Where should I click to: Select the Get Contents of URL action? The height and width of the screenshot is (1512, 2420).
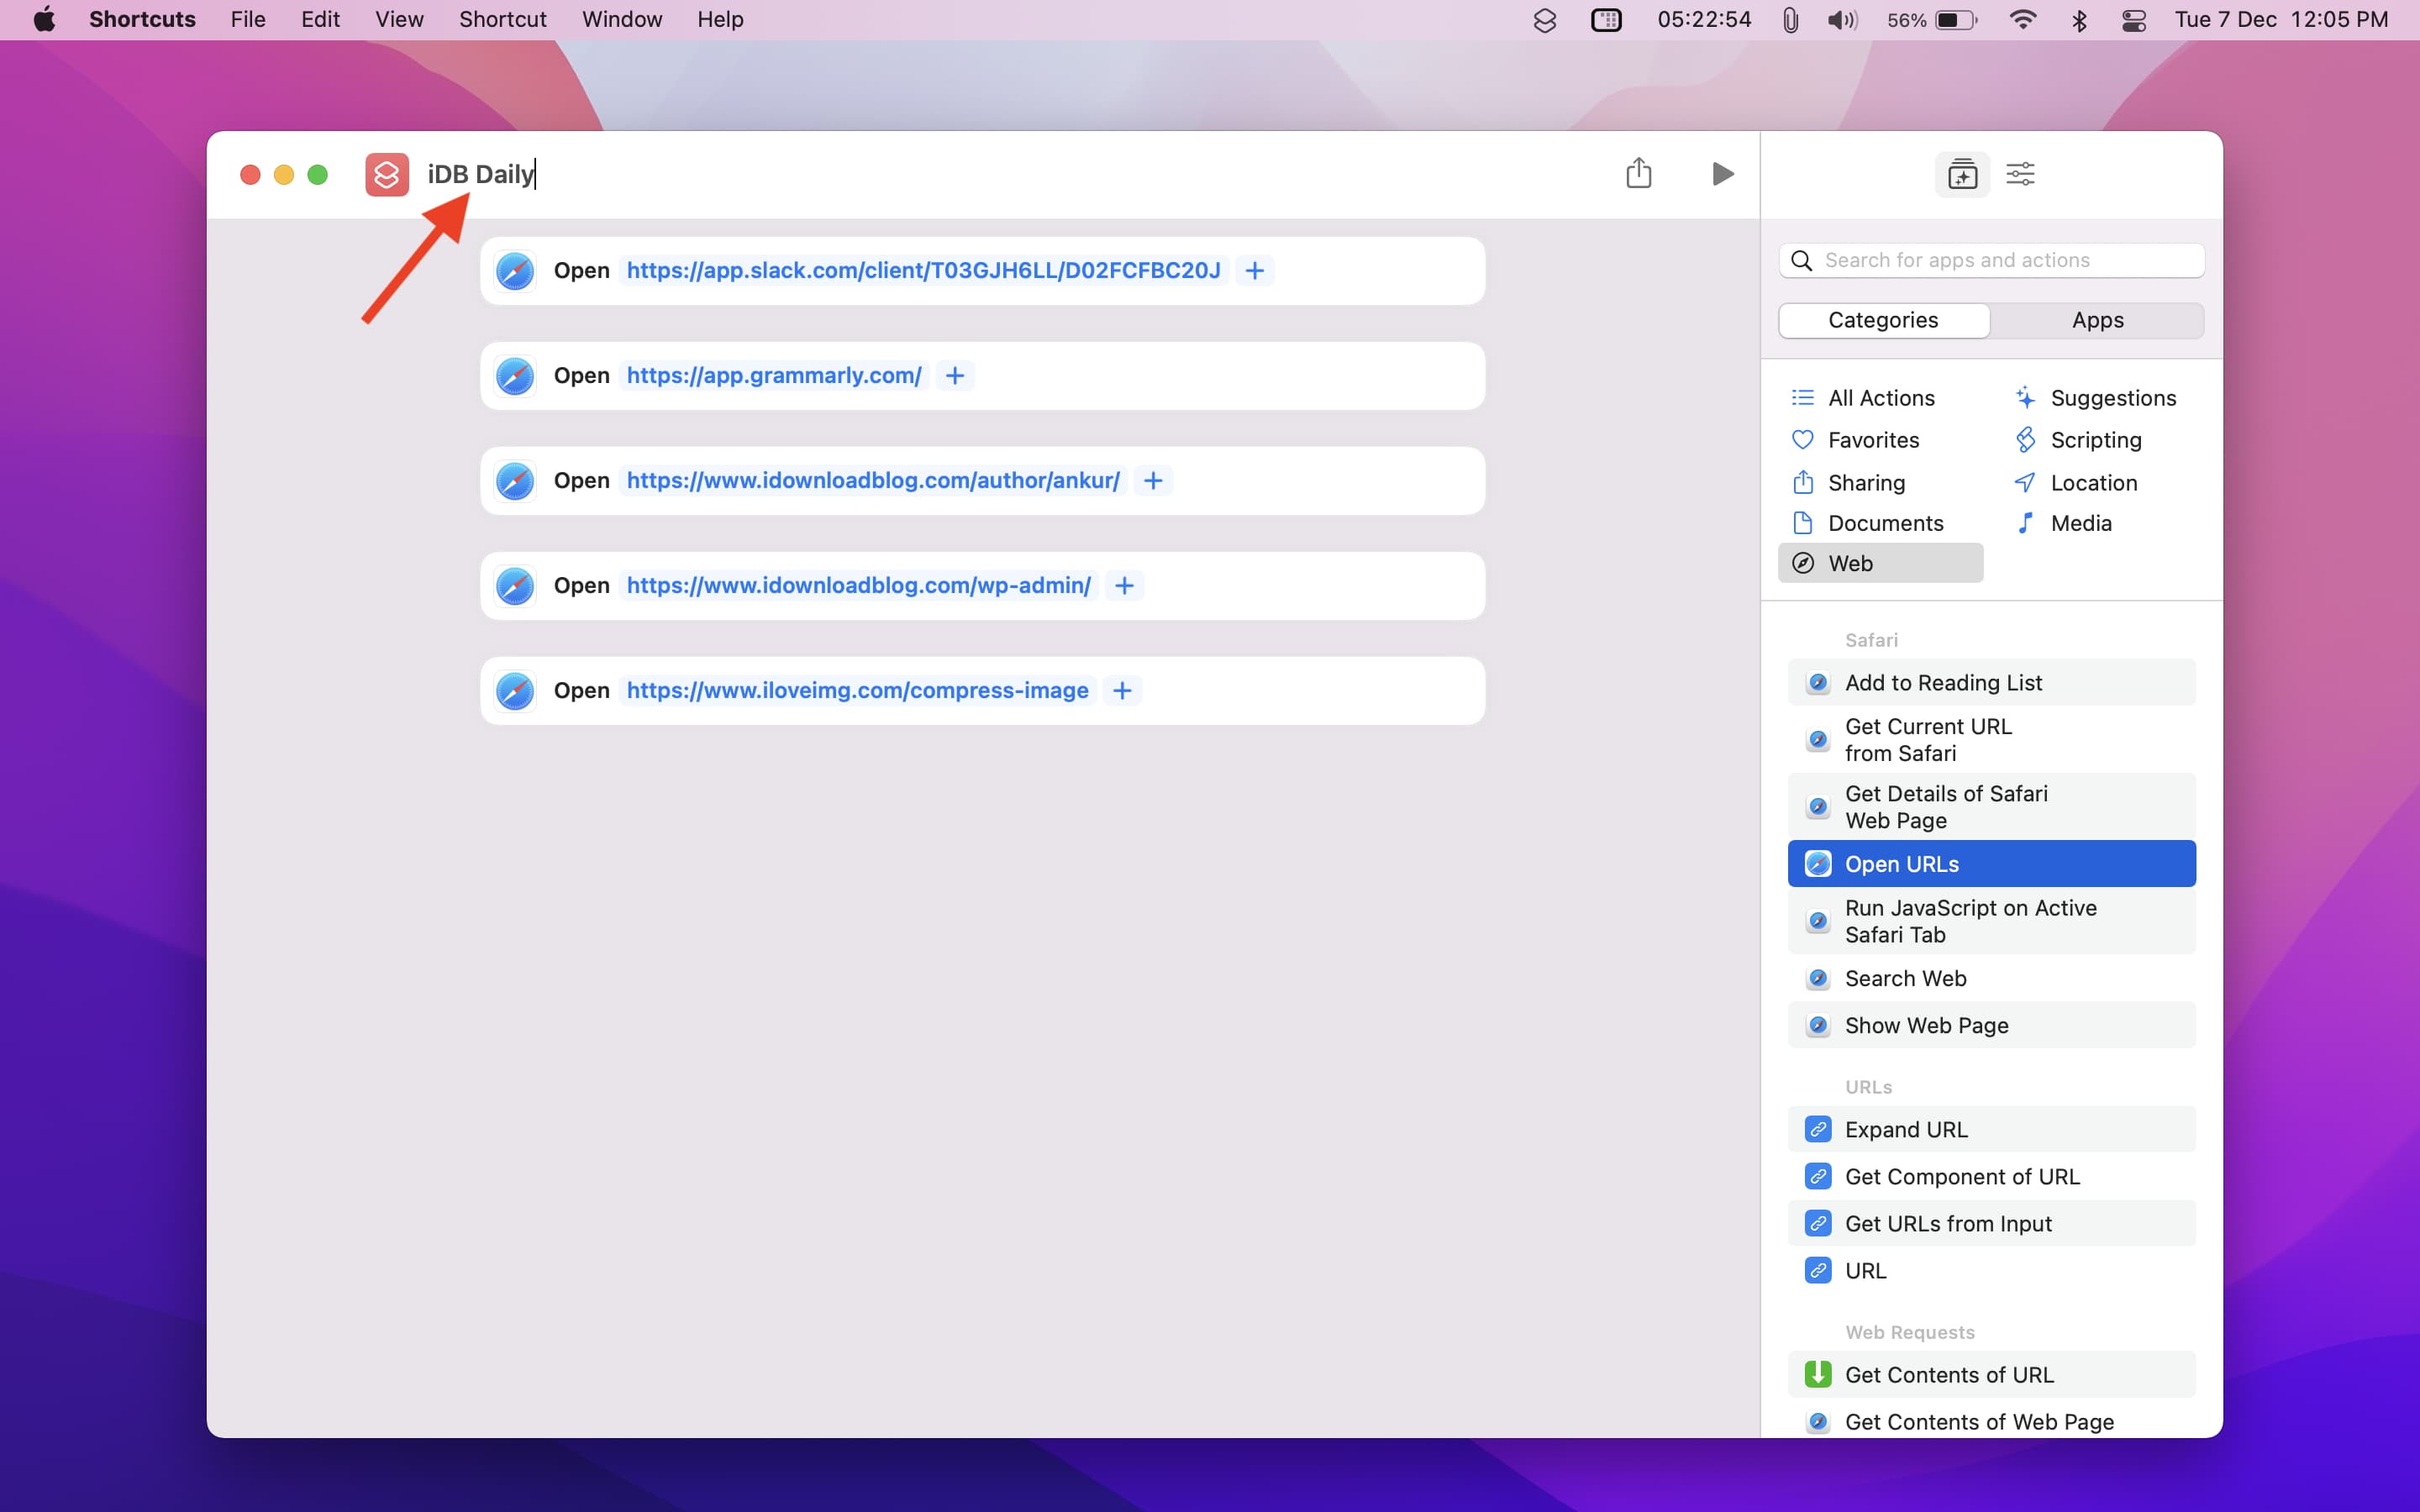(x=1948, y=1374)
